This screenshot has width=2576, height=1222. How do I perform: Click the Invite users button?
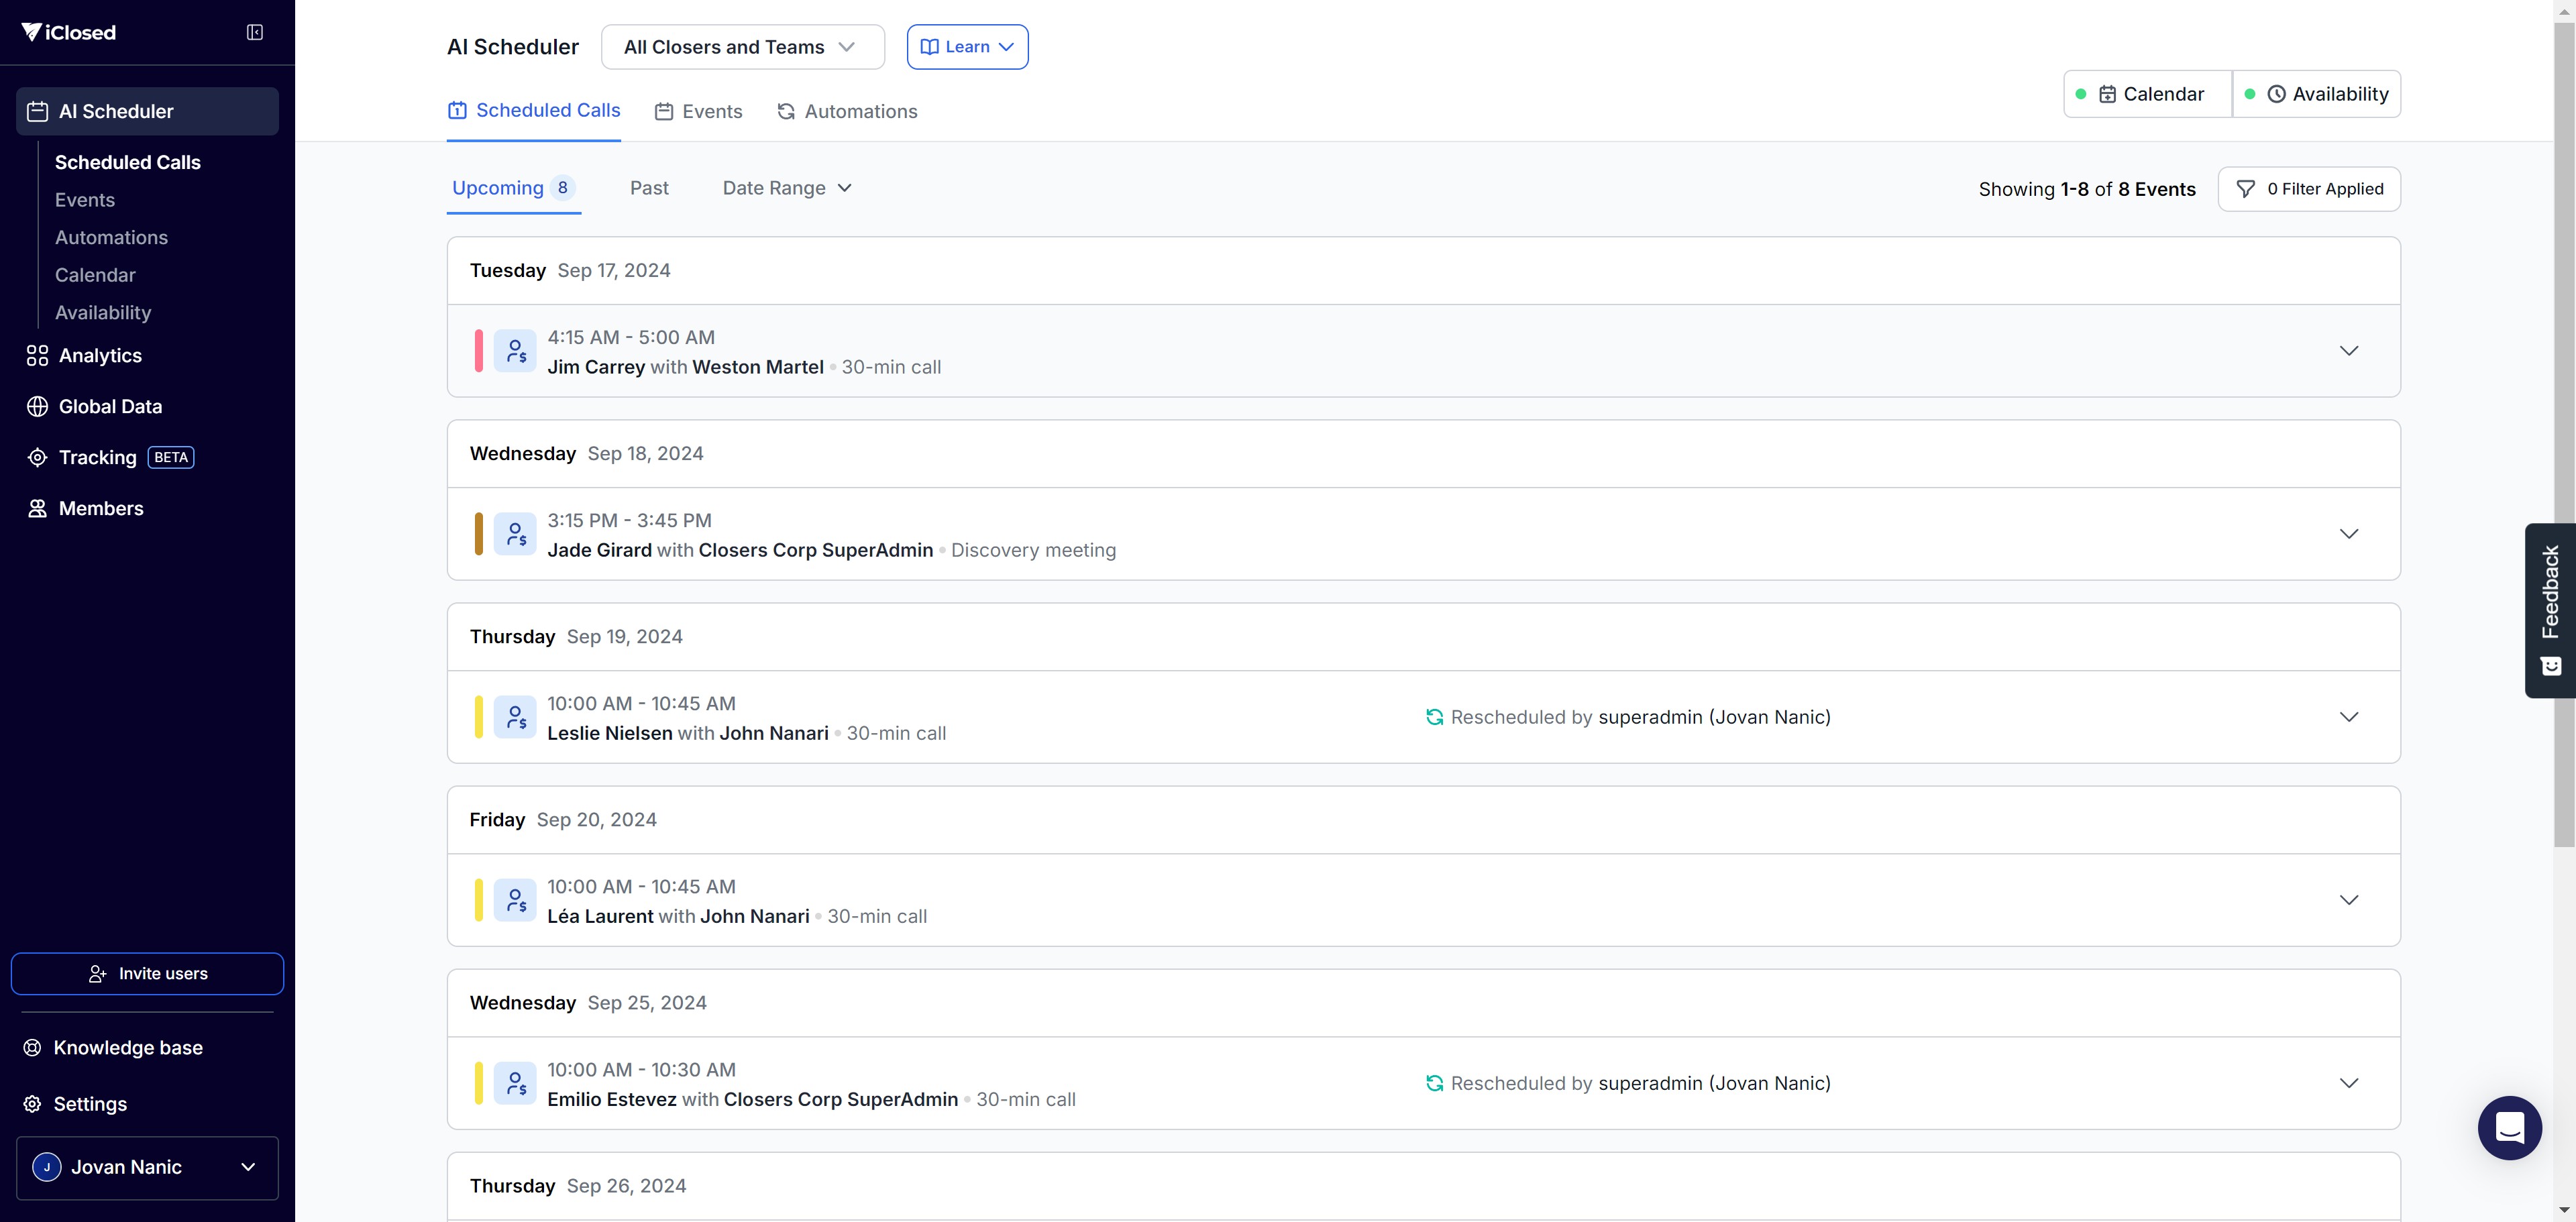pos(147,974)
